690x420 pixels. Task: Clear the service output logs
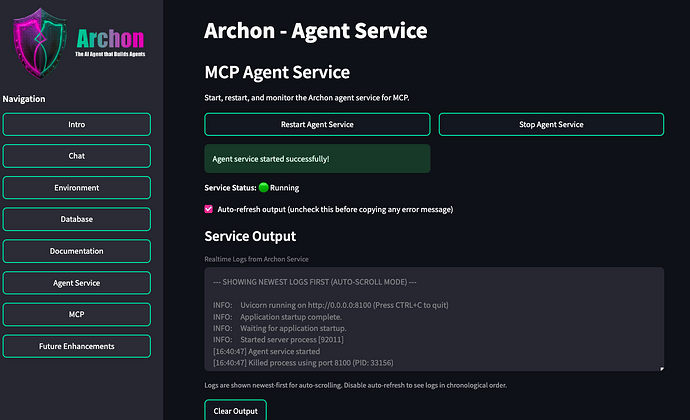[x=235, y=410]
